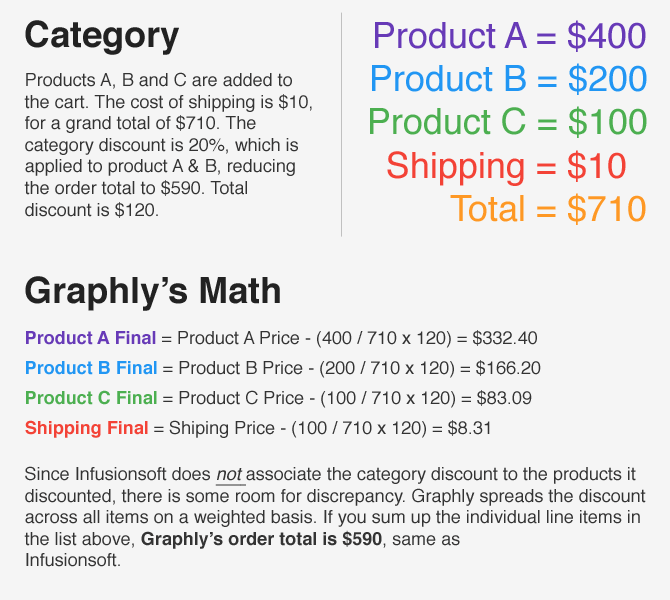
Task: Click the $166.20 result value
Action: tap(508, 368)
